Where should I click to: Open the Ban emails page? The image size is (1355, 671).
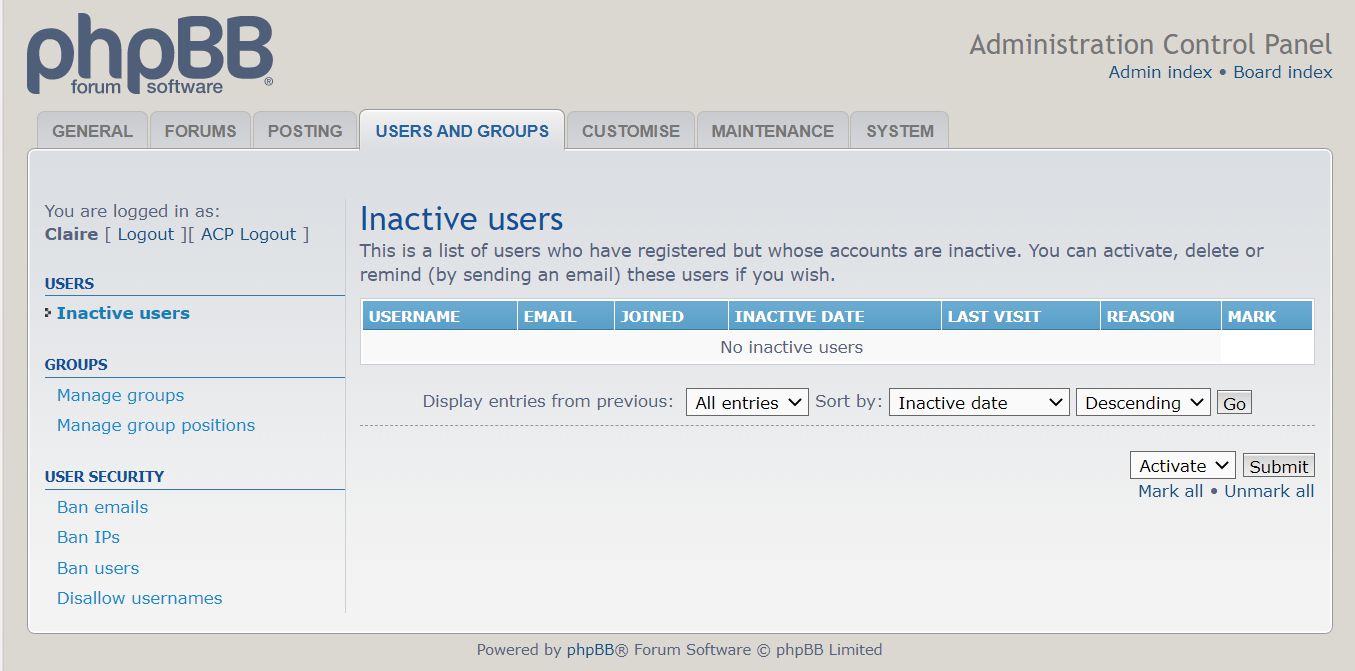click(102, 507)
